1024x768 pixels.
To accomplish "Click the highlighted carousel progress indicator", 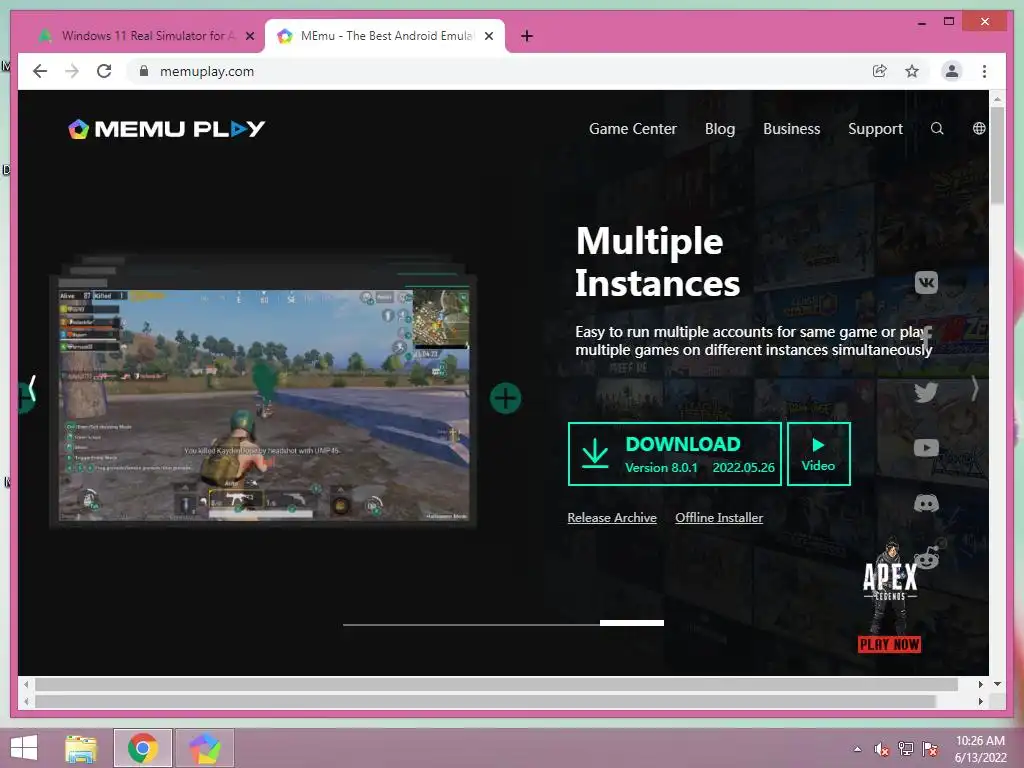I will point(632,623).
